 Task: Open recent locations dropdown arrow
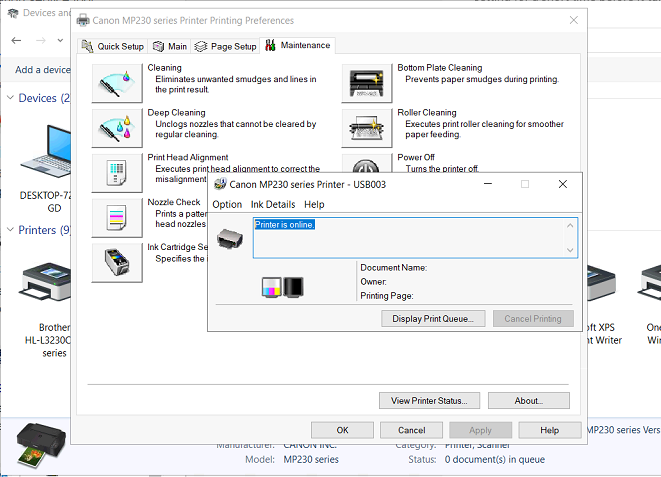(60, 40)
